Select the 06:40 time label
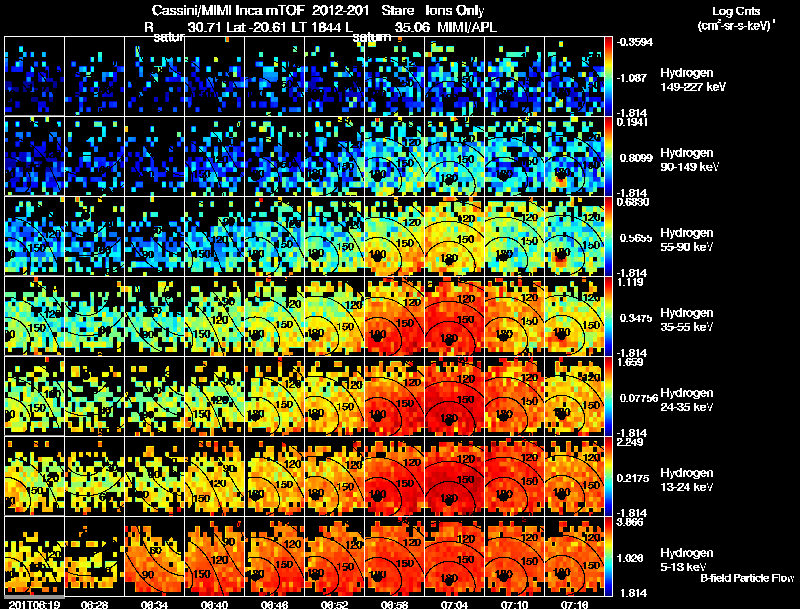 (214, 604)
